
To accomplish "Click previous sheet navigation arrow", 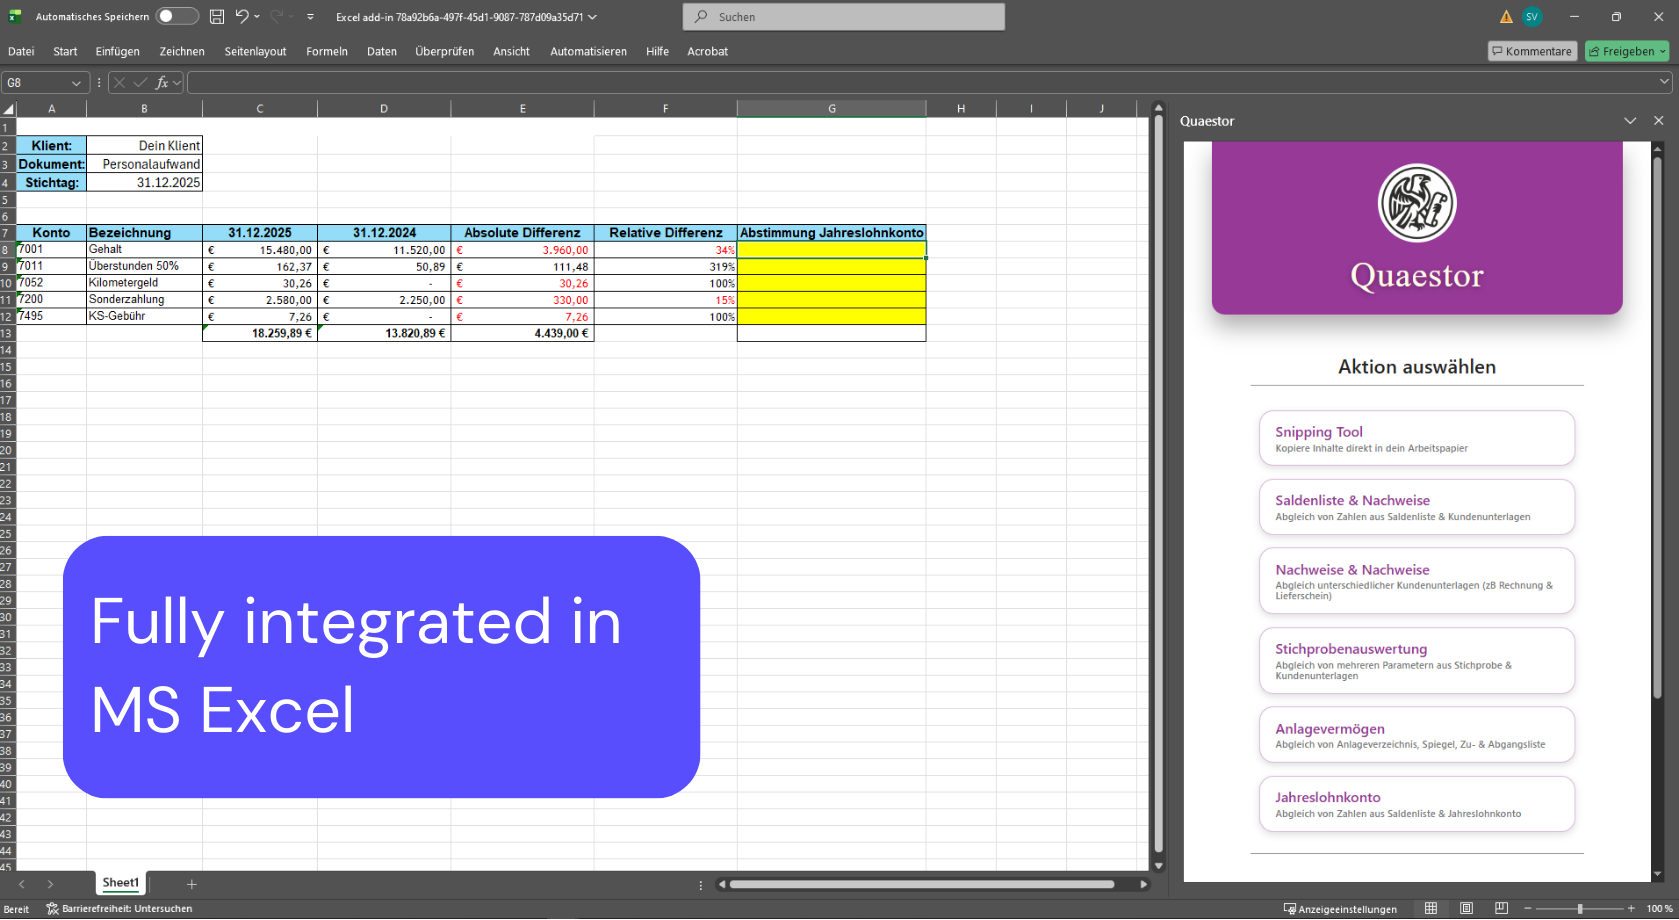I will (x=21, y=884).
